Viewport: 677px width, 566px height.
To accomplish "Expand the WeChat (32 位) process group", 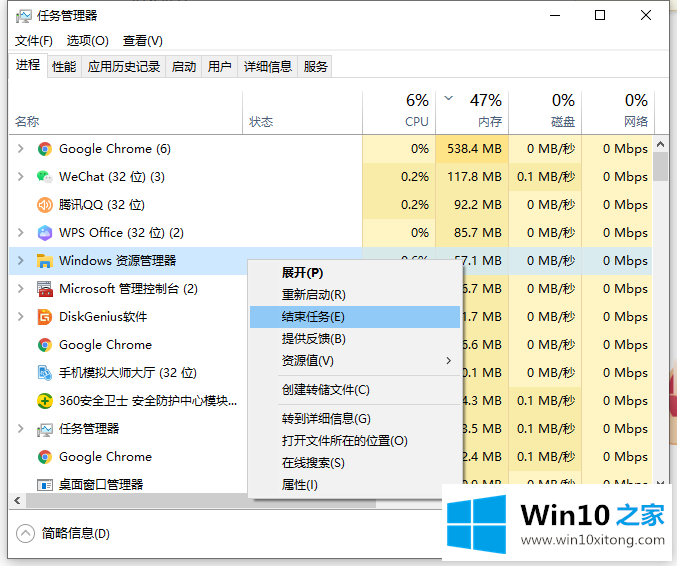I will point(20,177).
